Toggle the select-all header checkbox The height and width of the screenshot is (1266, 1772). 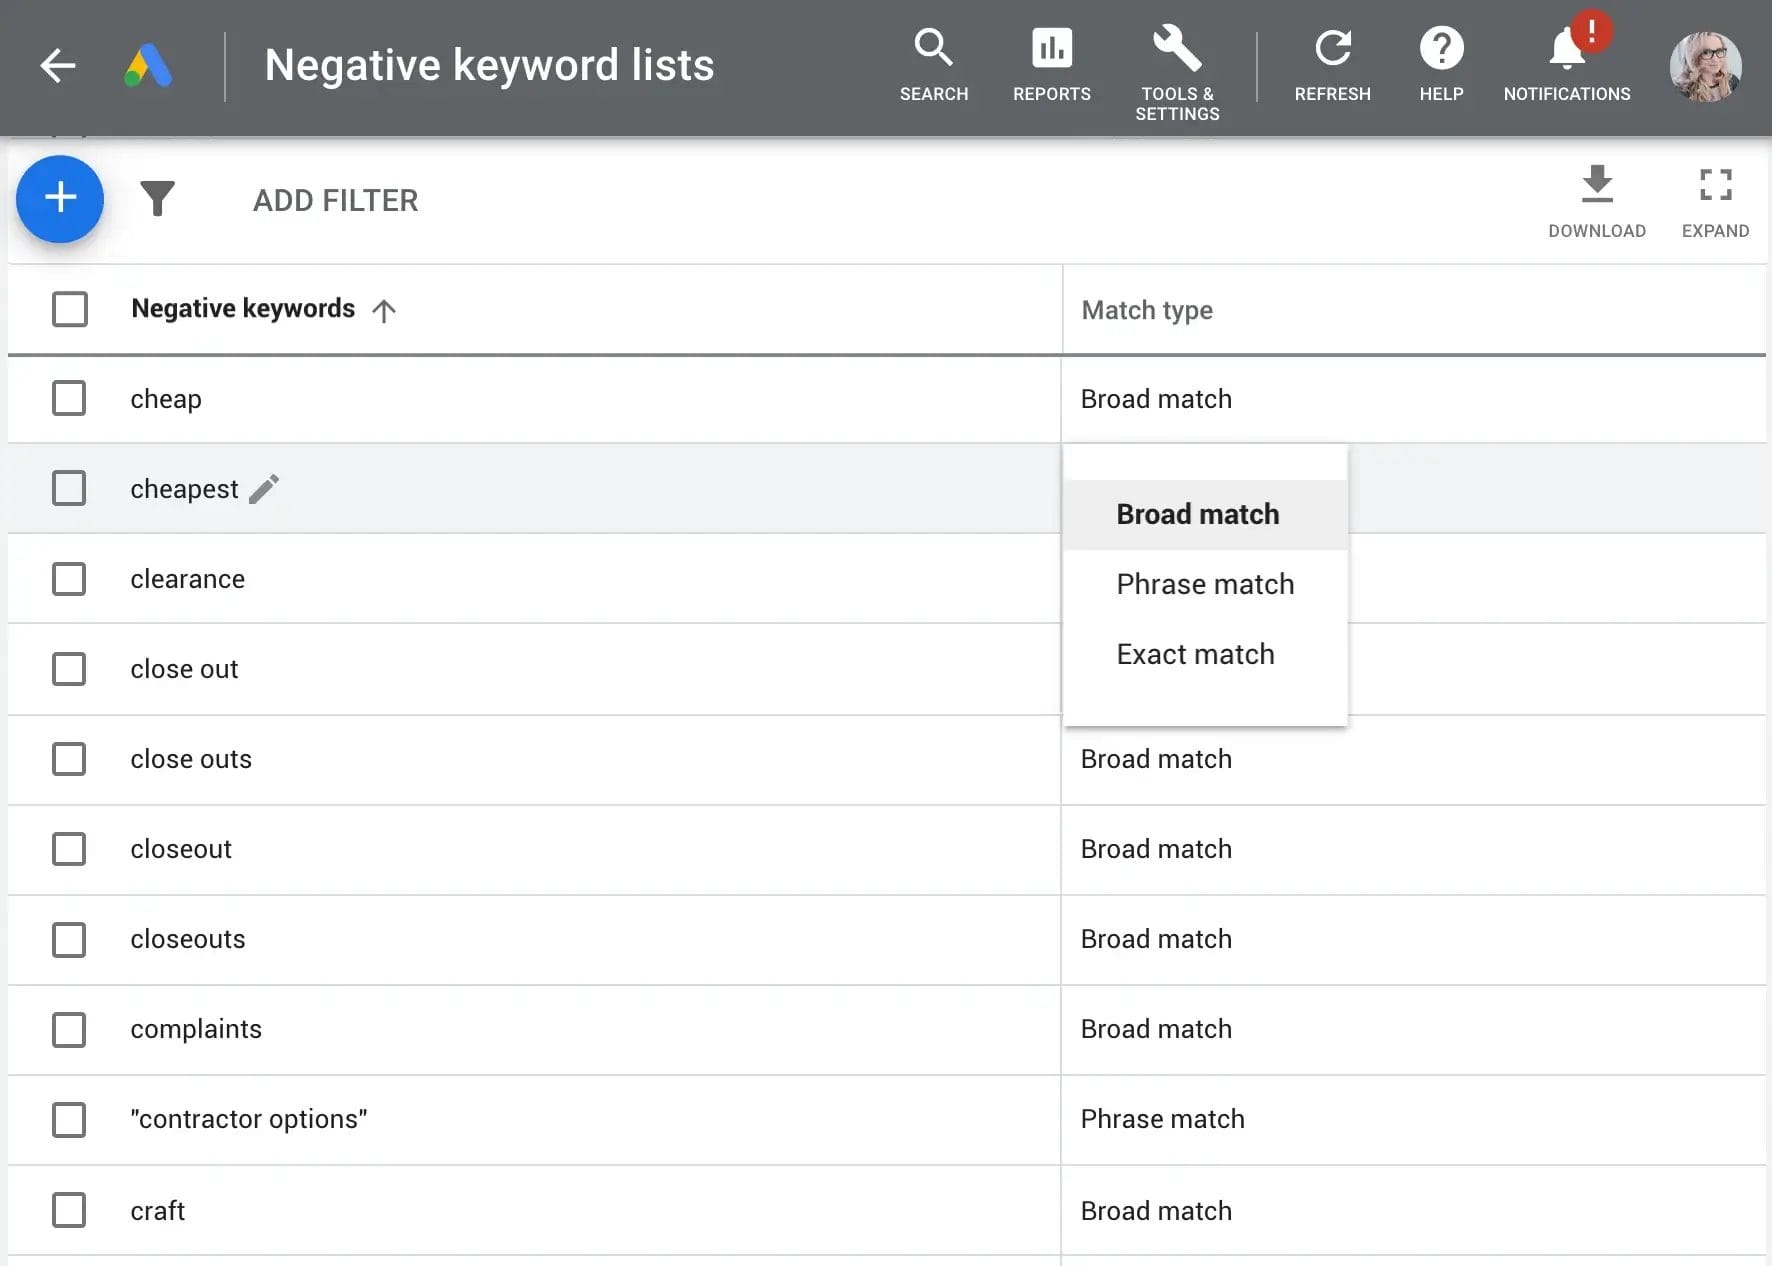click(x=69, y=309)
